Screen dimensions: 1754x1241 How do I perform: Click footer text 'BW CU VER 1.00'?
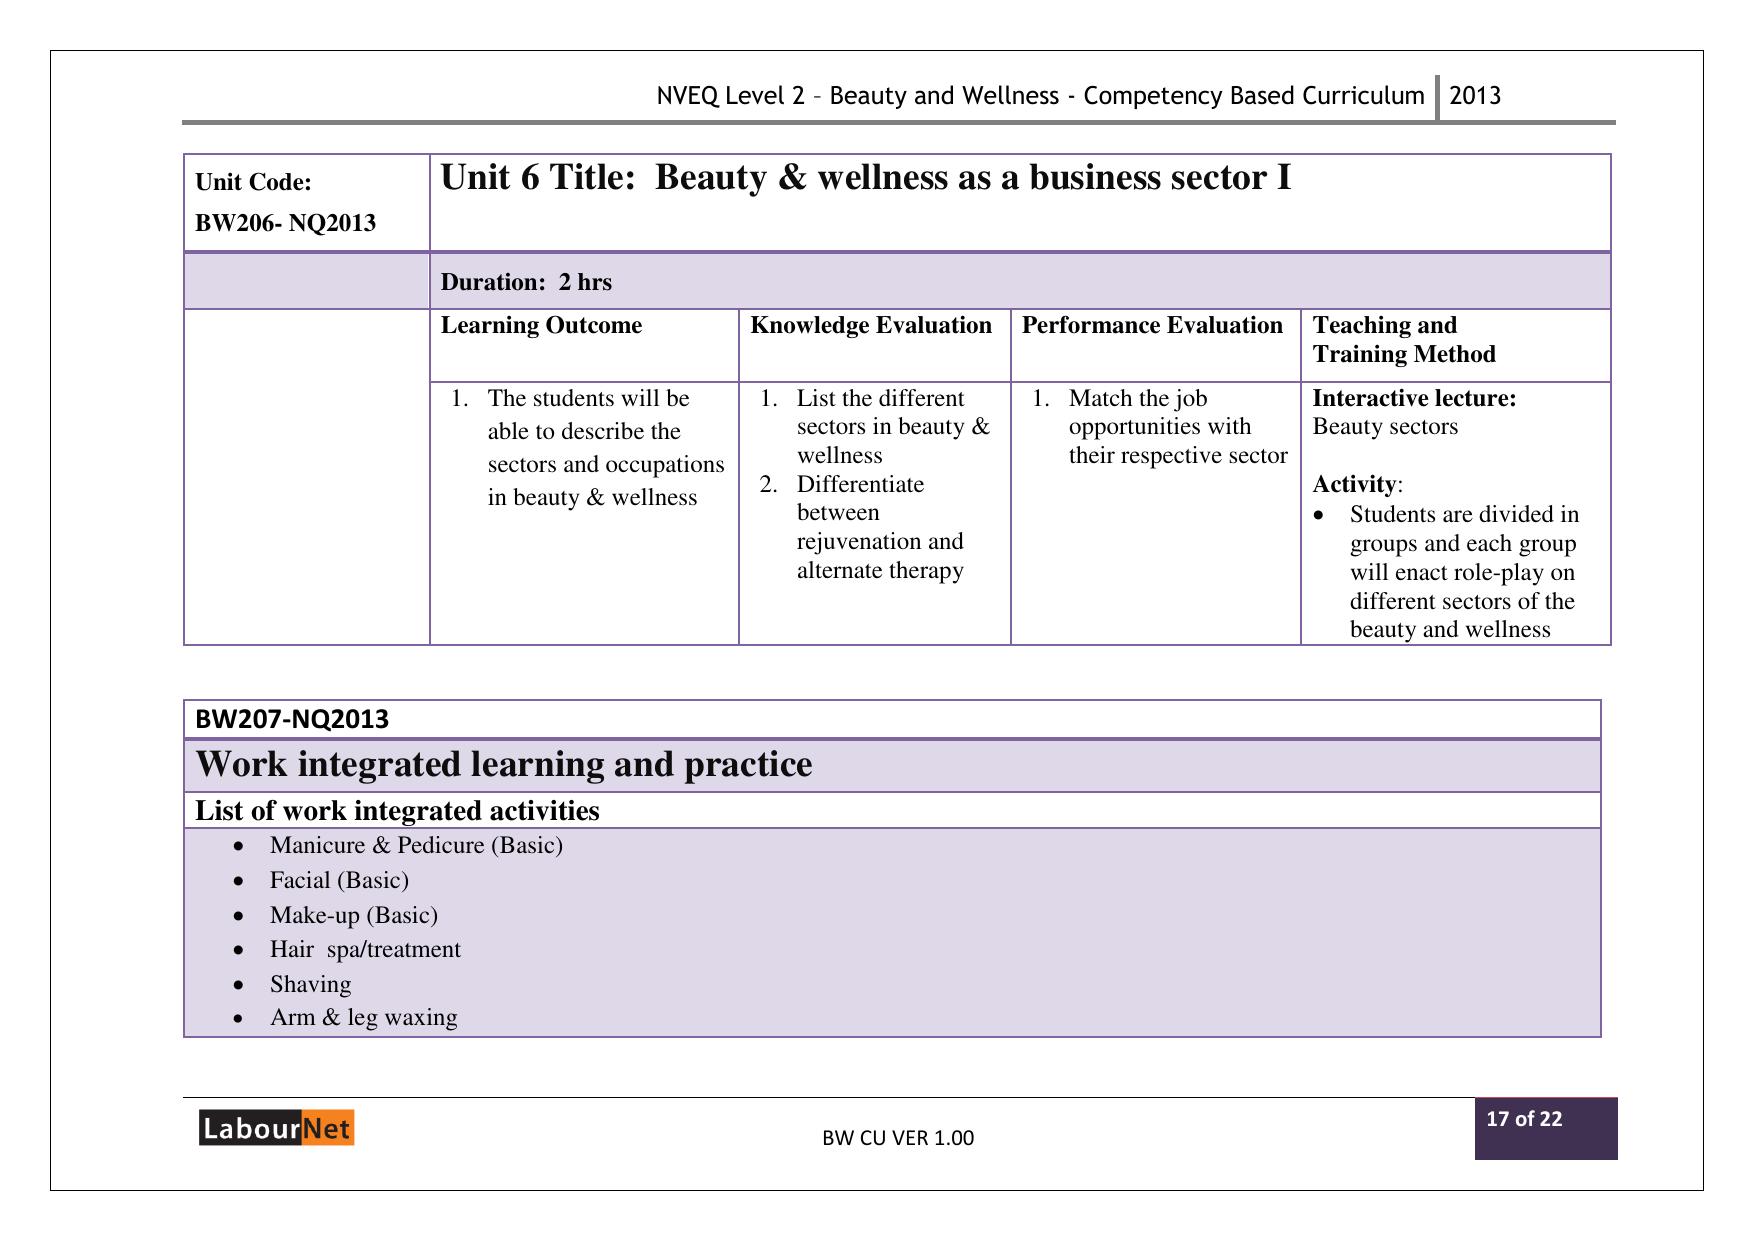click(898, 1138)
